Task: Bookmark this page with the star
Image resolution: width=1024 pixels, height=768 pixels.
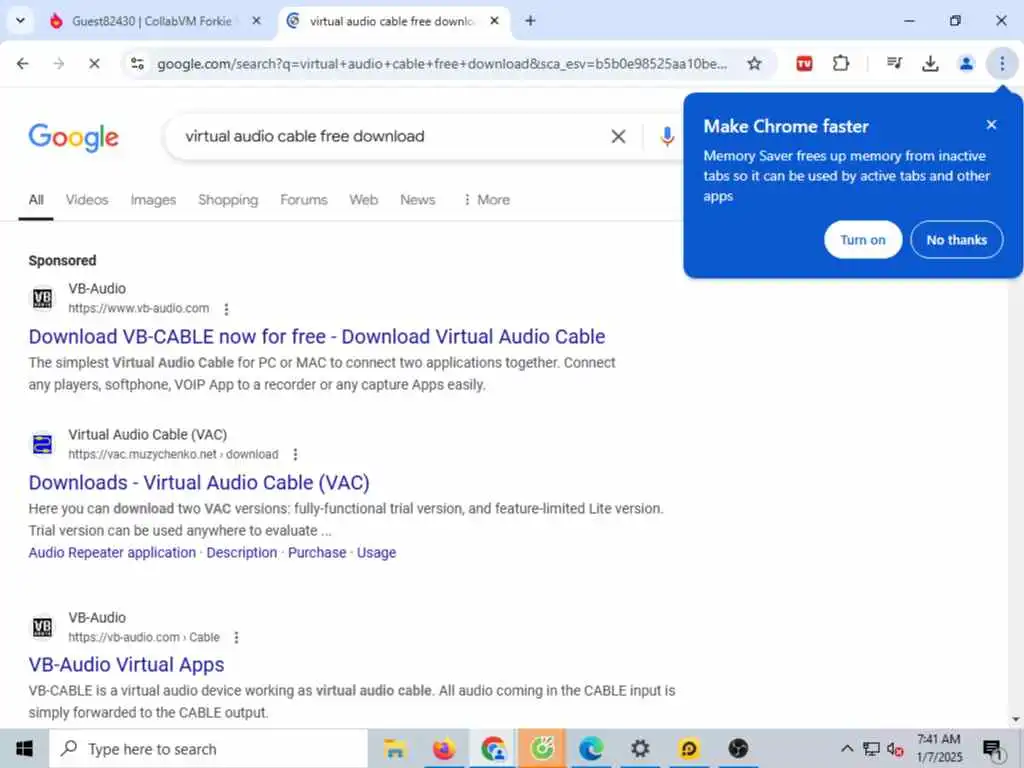Action: [x=754, y=63]
